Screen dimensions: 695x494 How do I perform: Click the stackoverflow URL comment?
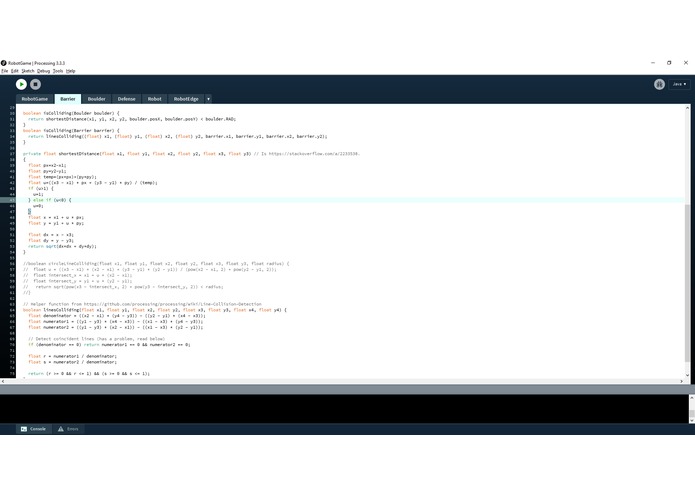coord(307,154)
